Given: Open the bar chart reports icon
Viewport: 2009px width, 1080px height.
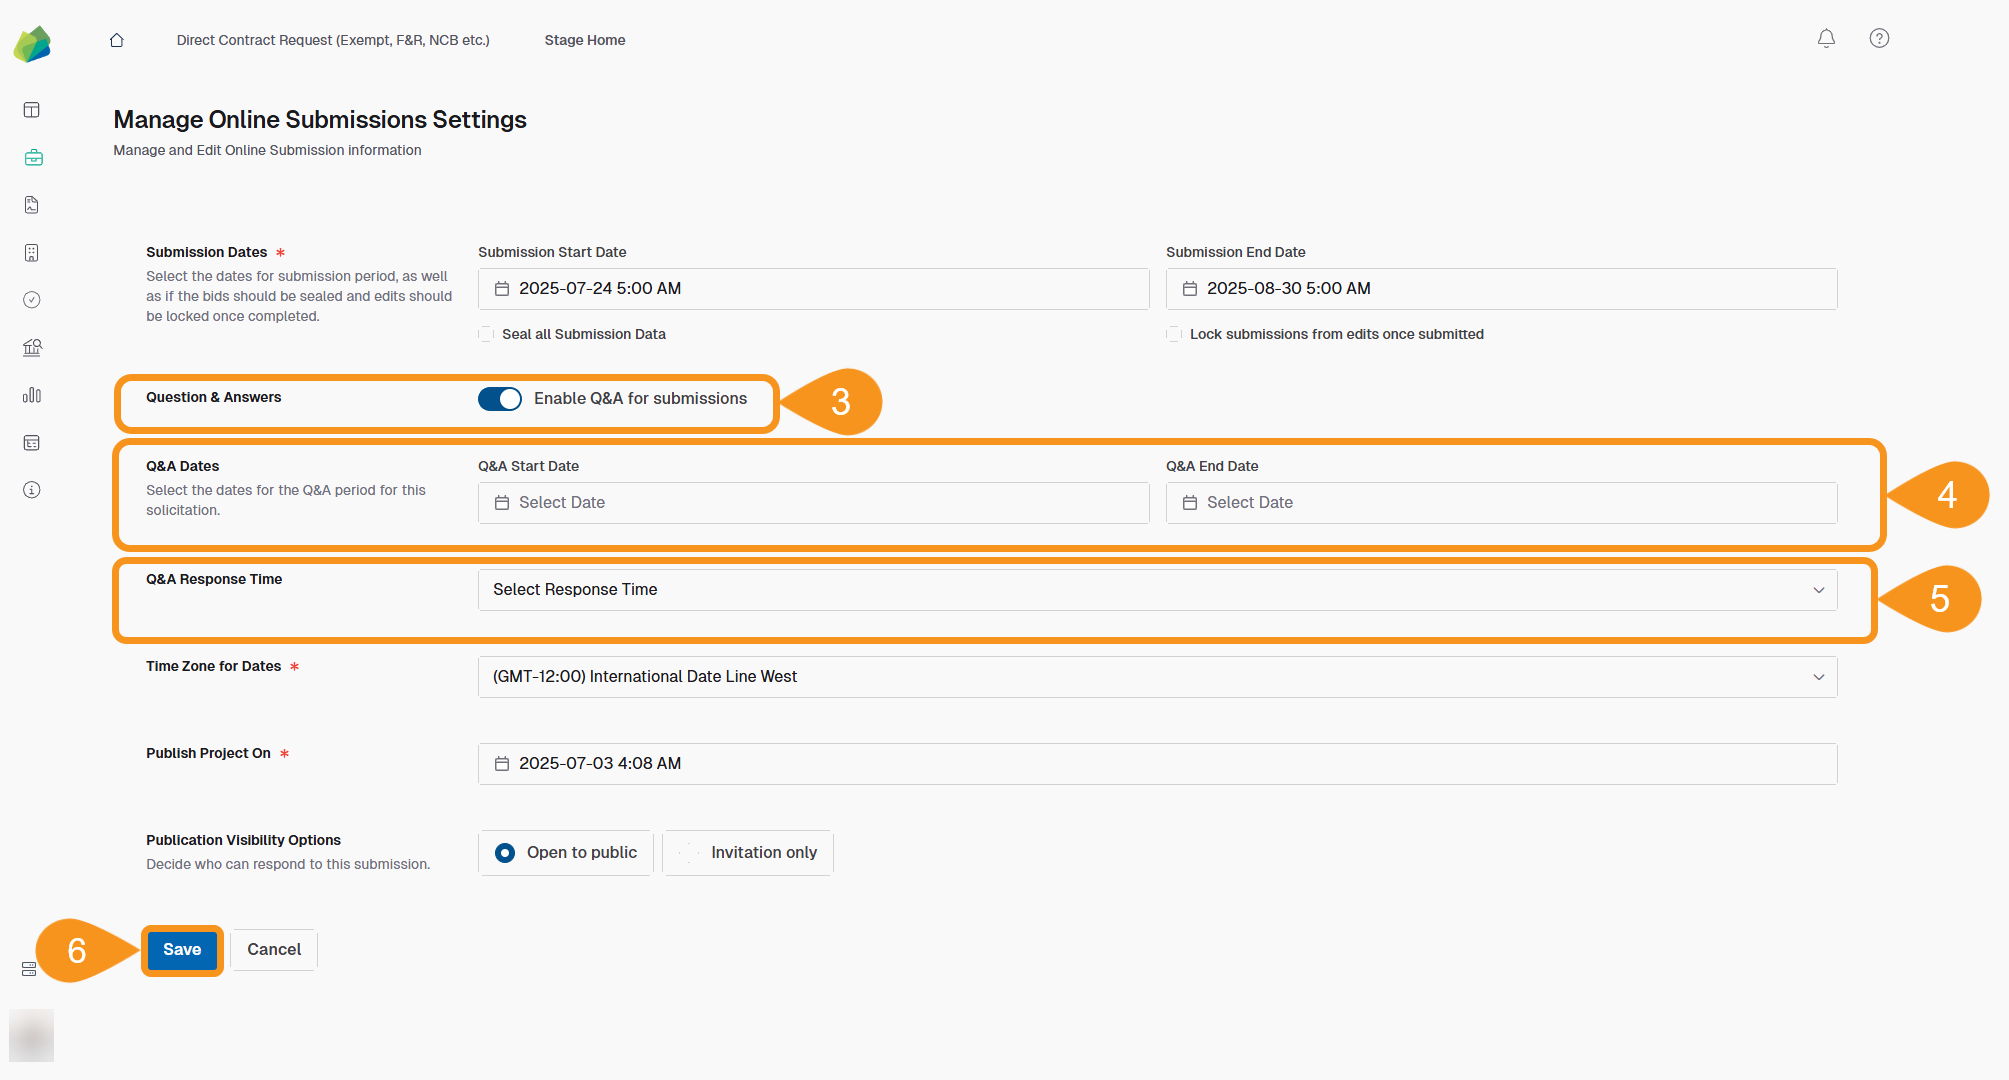Looking at the screenshot, I should click(x=31, y=395).
